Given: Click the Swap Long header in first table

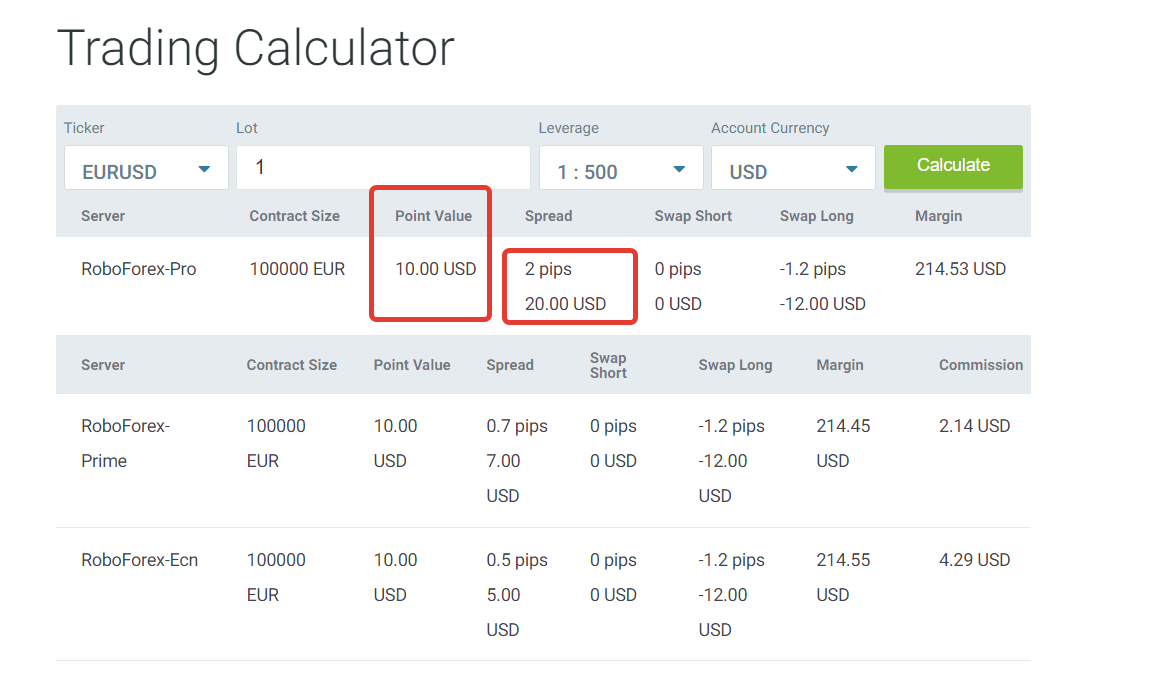Looking at the screenshot, I should pyautogui.click(x=816, y=216).
